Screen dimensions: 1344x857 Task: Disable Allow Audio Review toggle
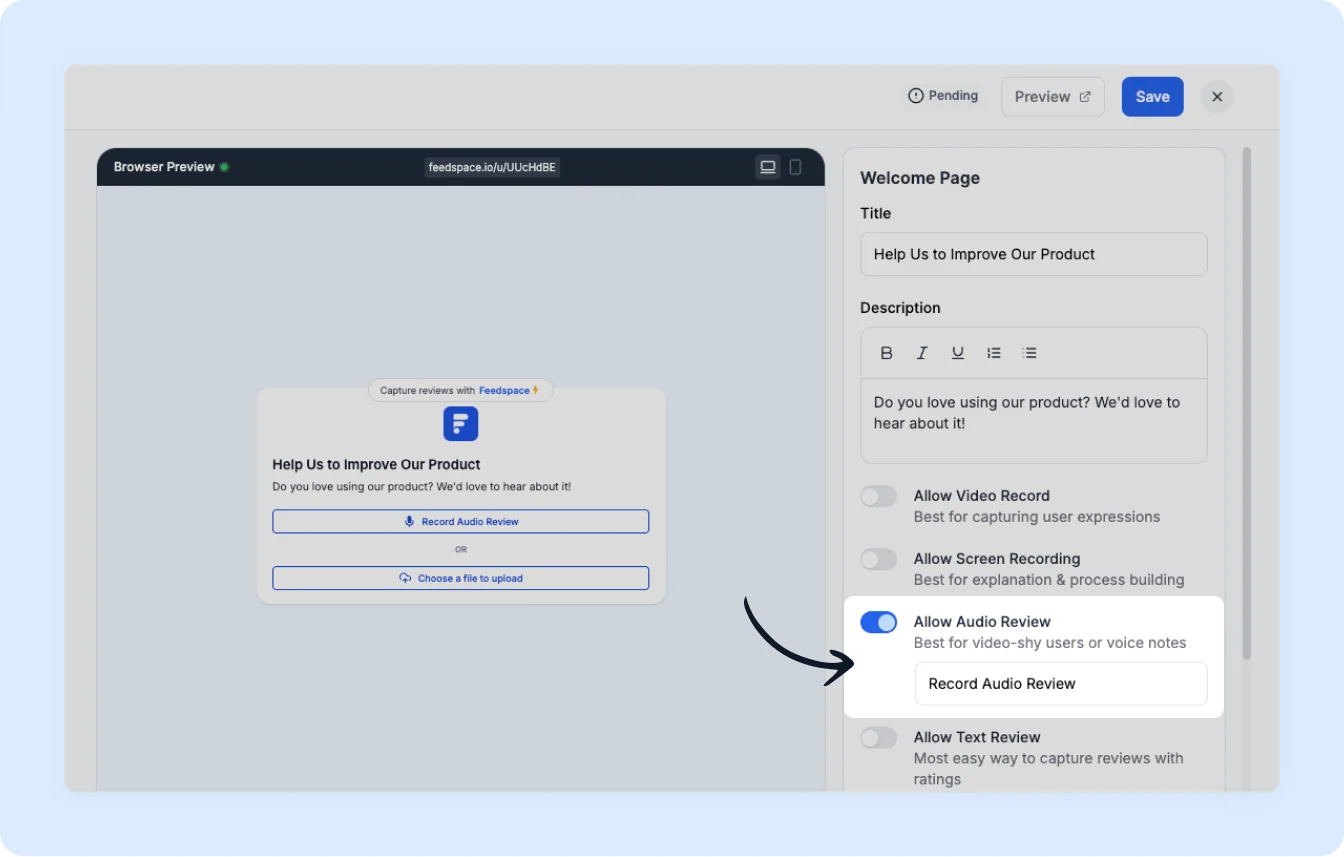(879, 623)
